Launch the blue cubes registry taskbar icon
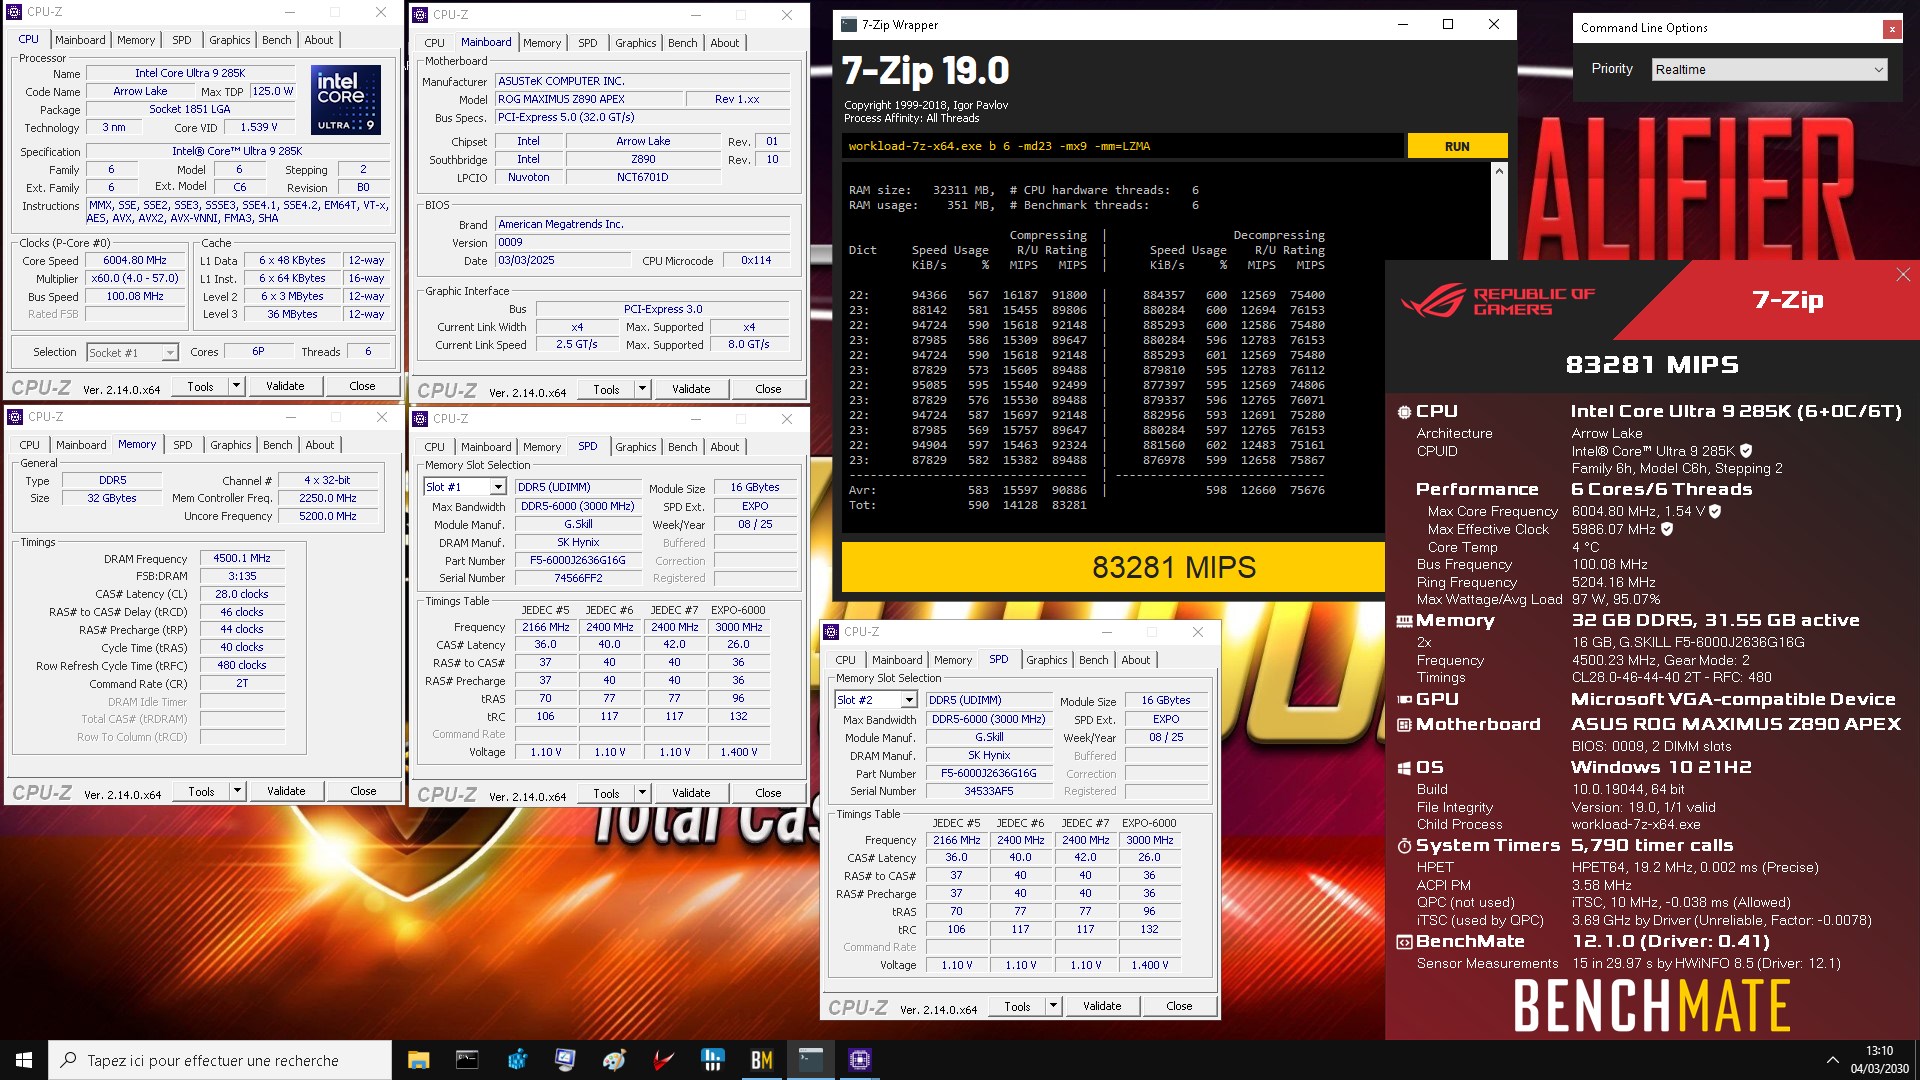 [x=516, y=1060]
